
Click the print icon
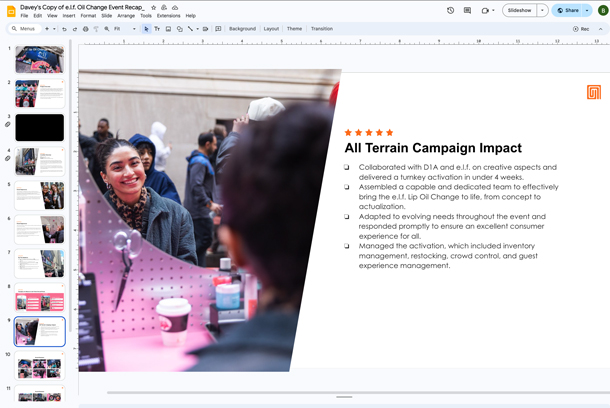pos(86,29)
